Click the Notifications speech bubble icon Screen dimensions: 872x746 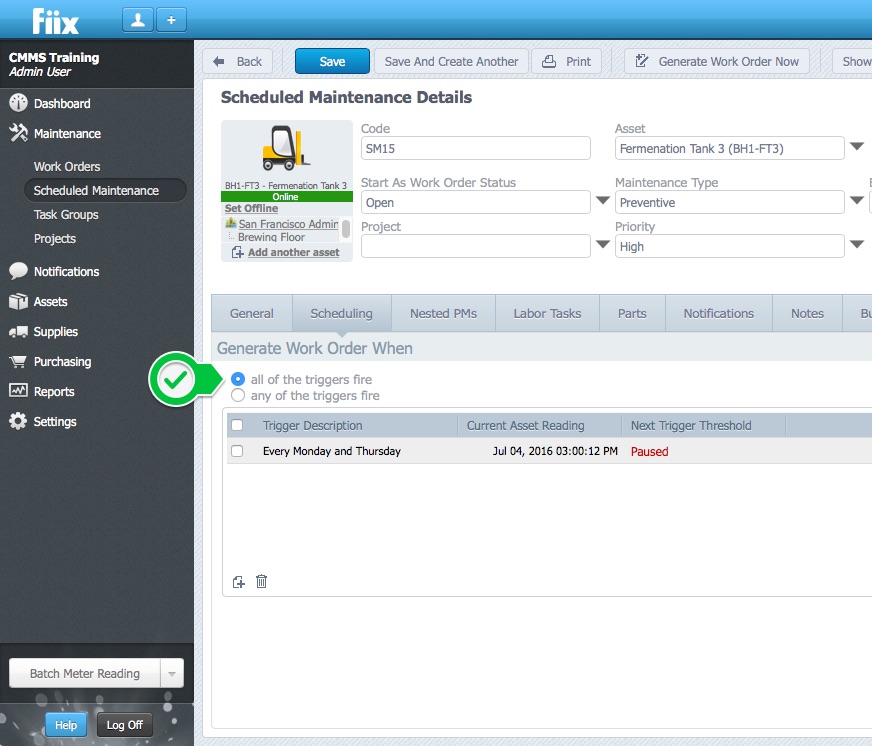click(18, 271)
